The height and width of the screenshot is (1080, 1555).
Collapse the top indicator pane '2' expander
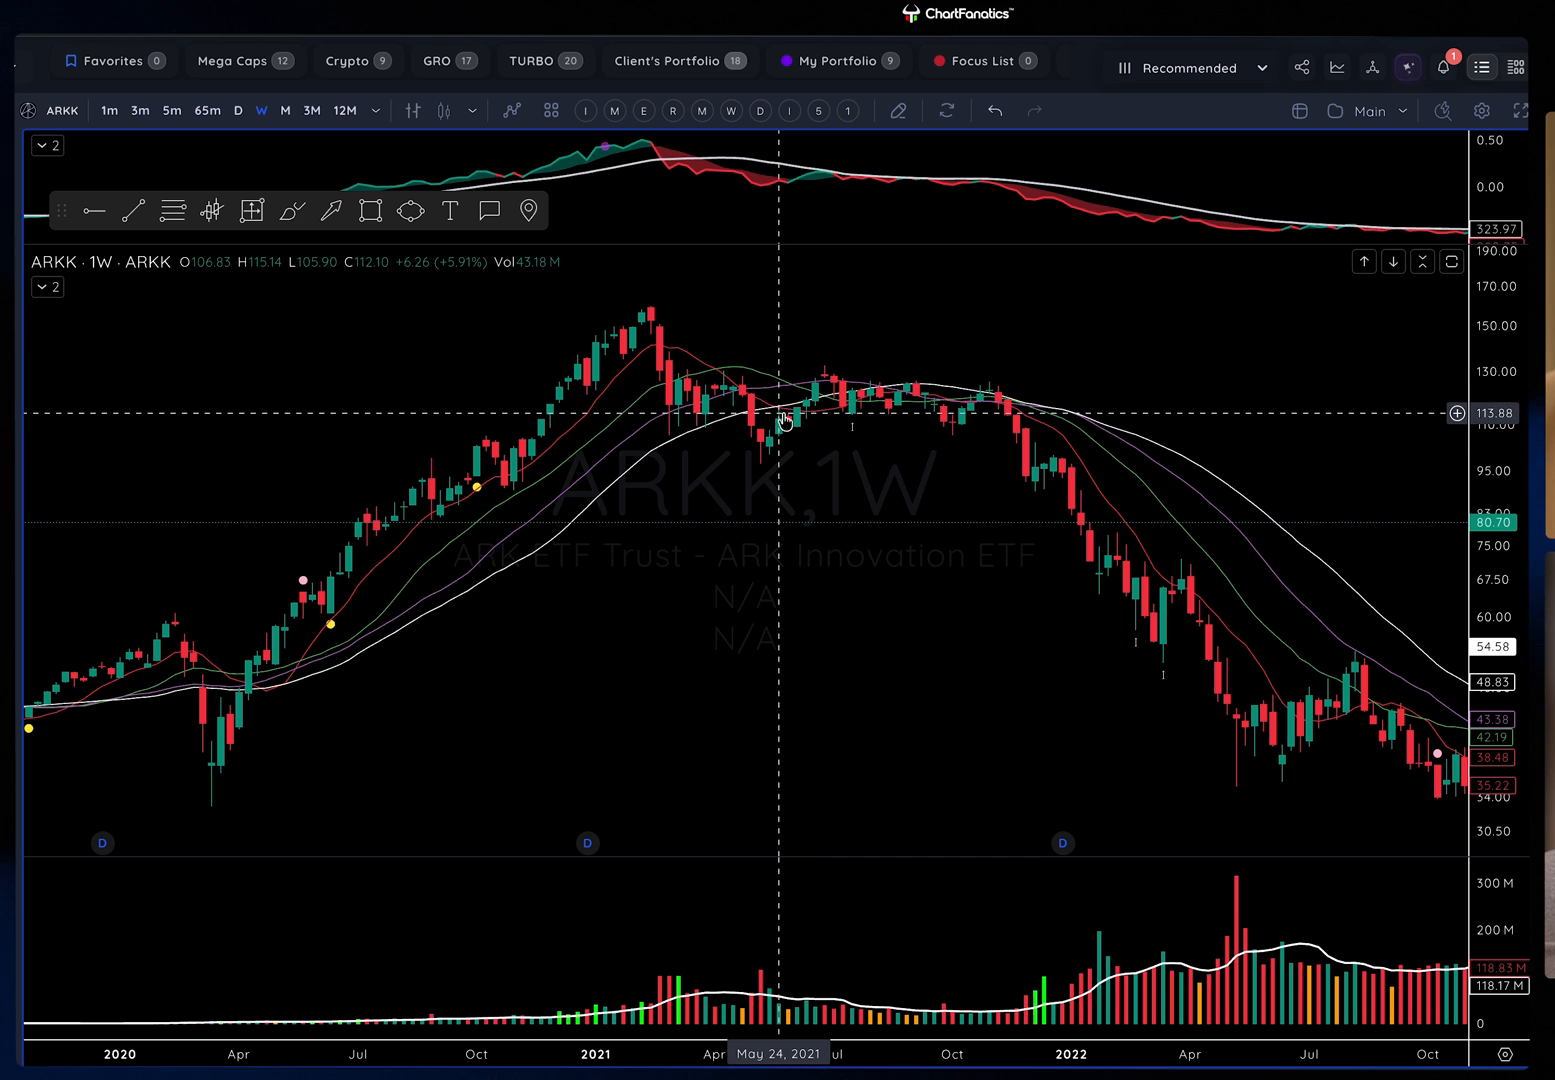point(48,146)
